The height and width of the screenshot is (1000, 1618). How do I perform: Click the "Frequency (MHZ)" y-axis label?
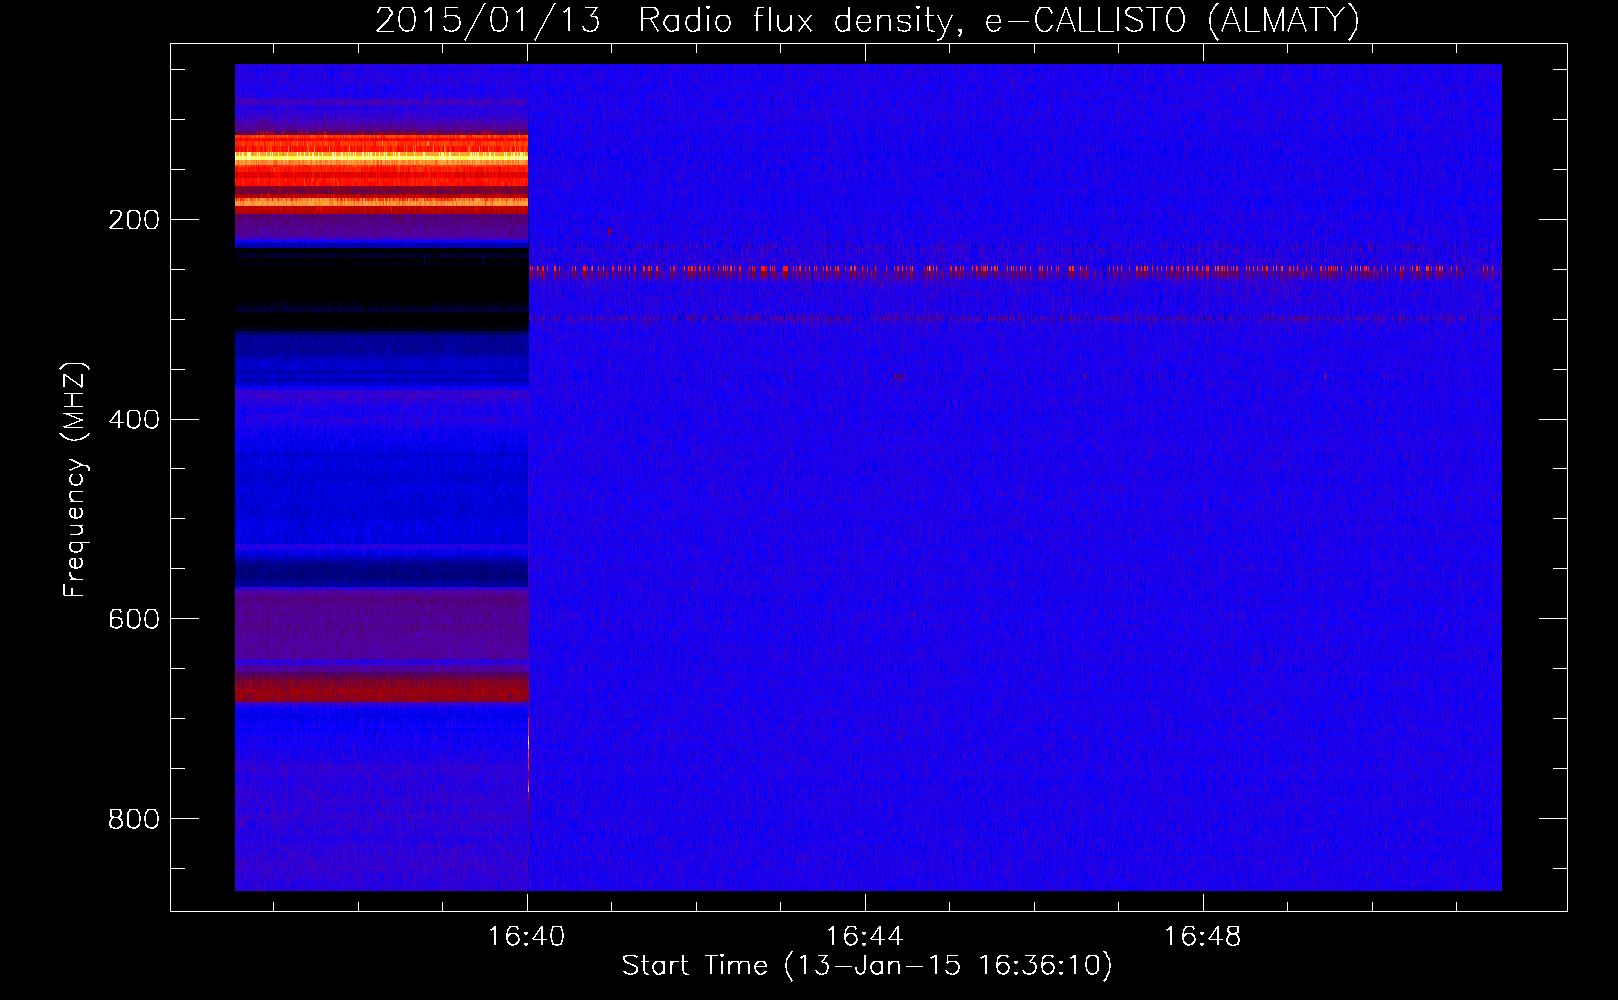tap(75, 479)
